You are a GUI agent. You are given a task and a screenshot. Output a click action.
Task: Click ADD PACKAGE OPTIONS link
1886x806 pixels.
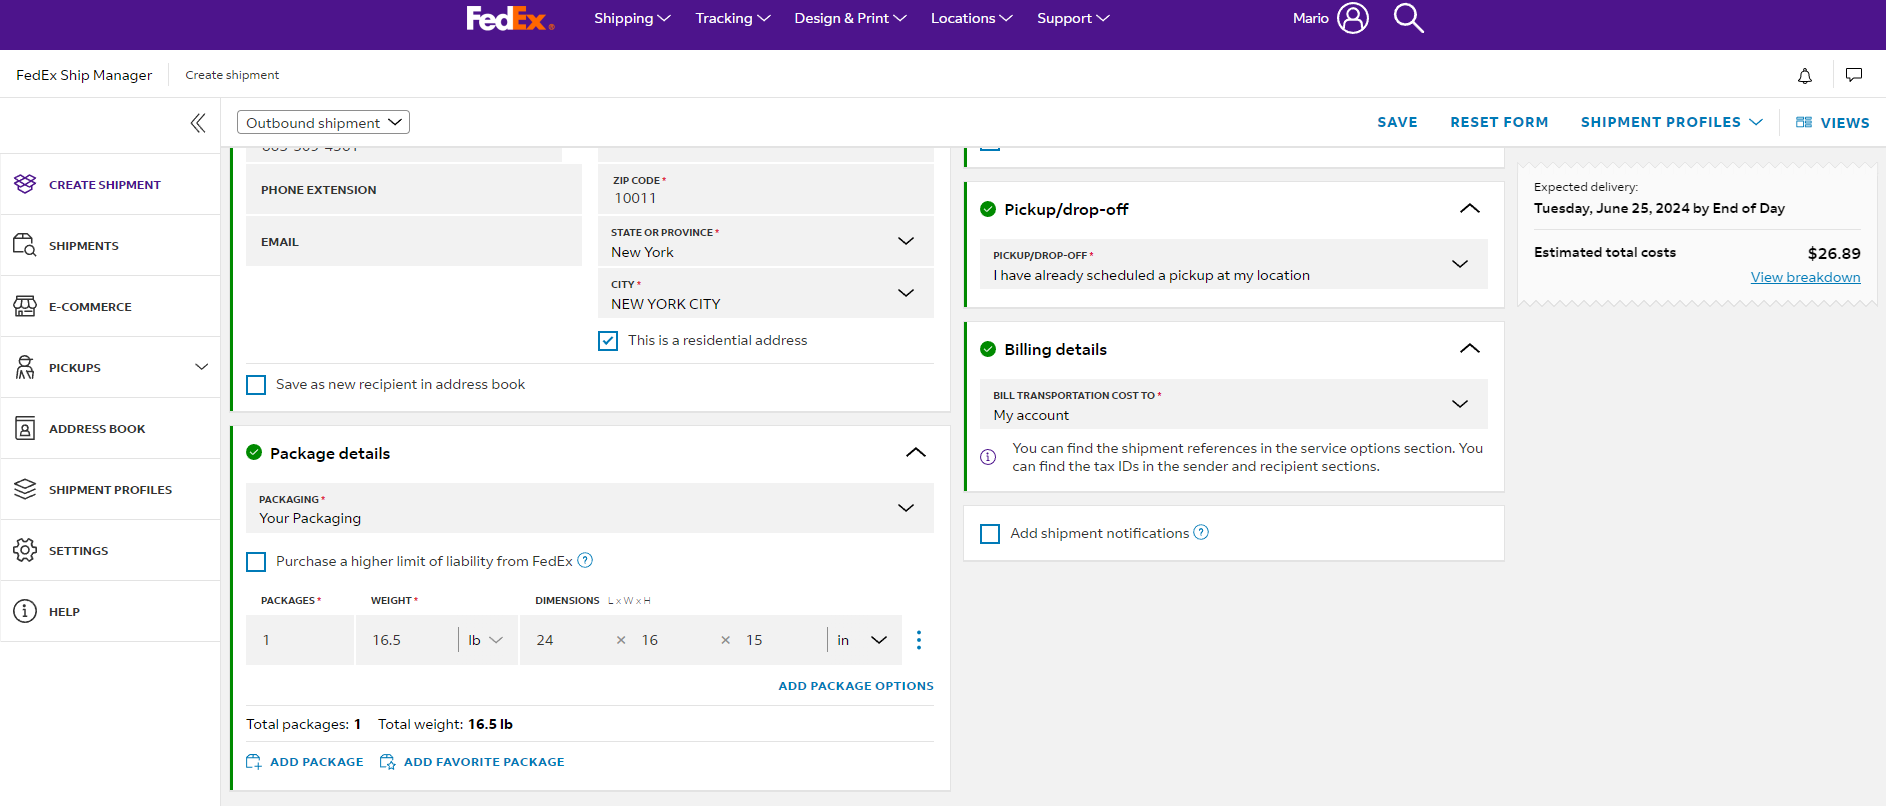tap(856, 686)
